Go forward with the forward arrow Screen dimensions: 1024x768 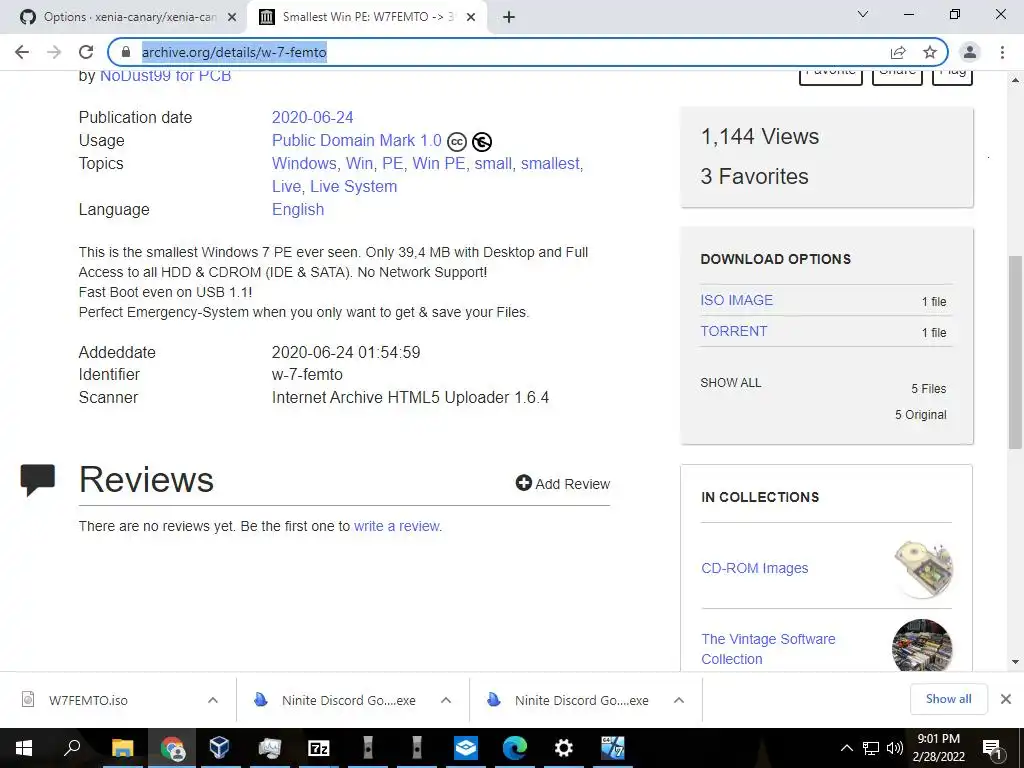[x=54, y=52]
